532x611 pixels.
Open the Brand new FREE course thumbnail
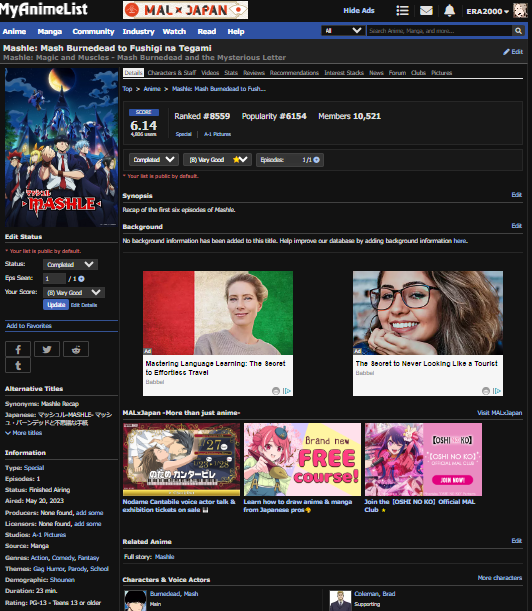302,459
